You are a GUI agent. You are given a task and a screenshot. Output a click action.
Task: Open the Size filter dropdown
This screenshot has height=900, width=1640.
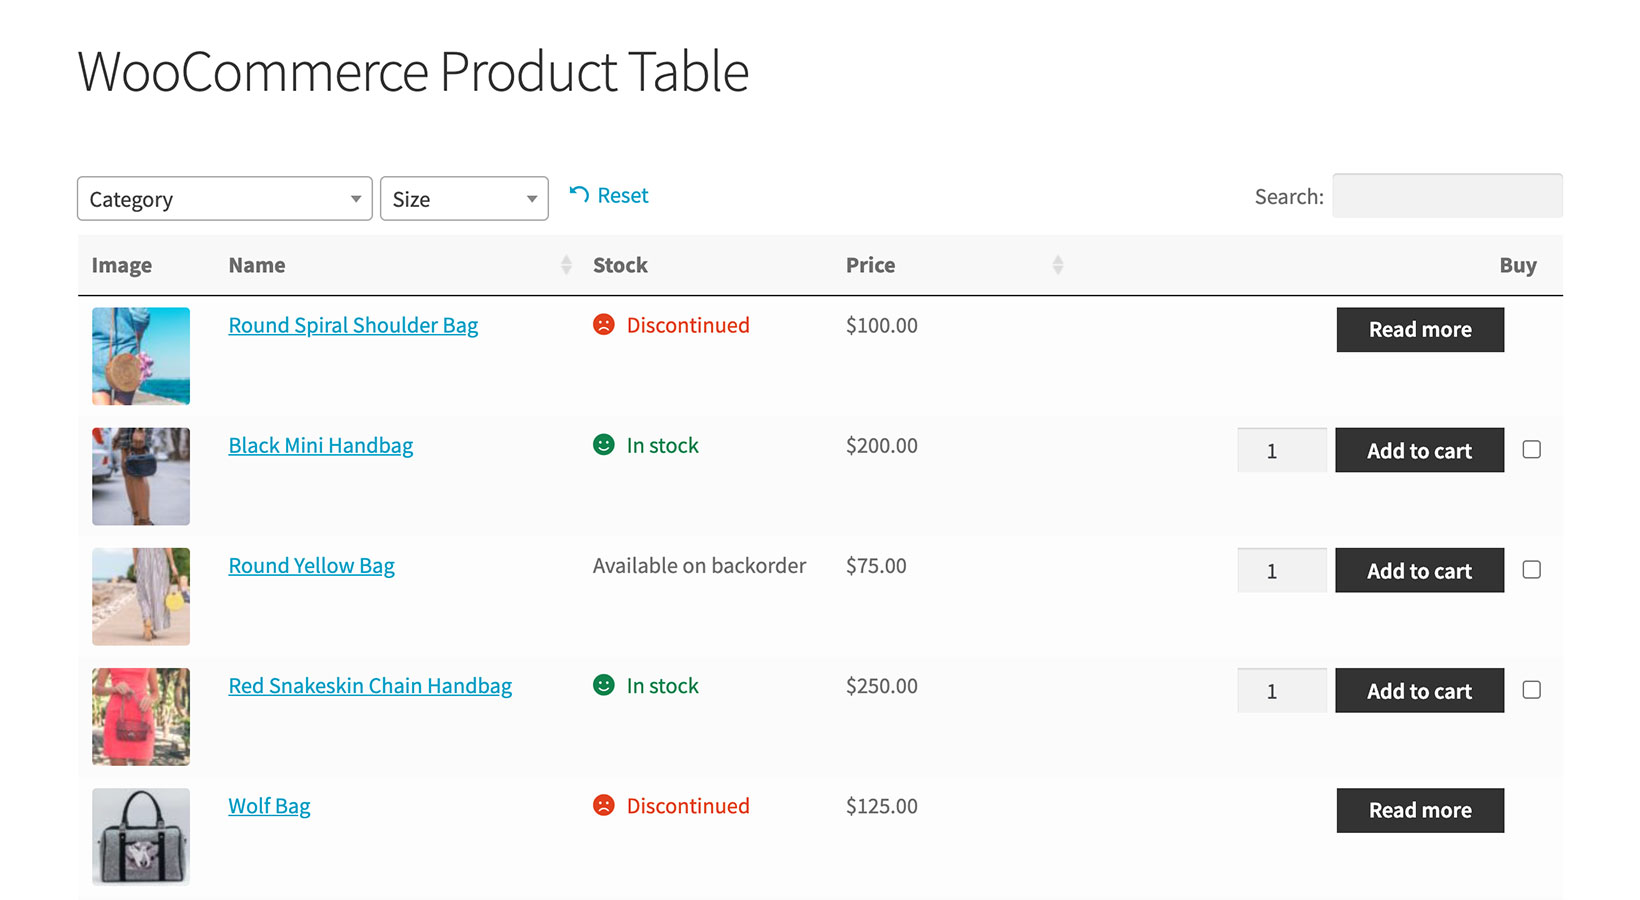464,198
